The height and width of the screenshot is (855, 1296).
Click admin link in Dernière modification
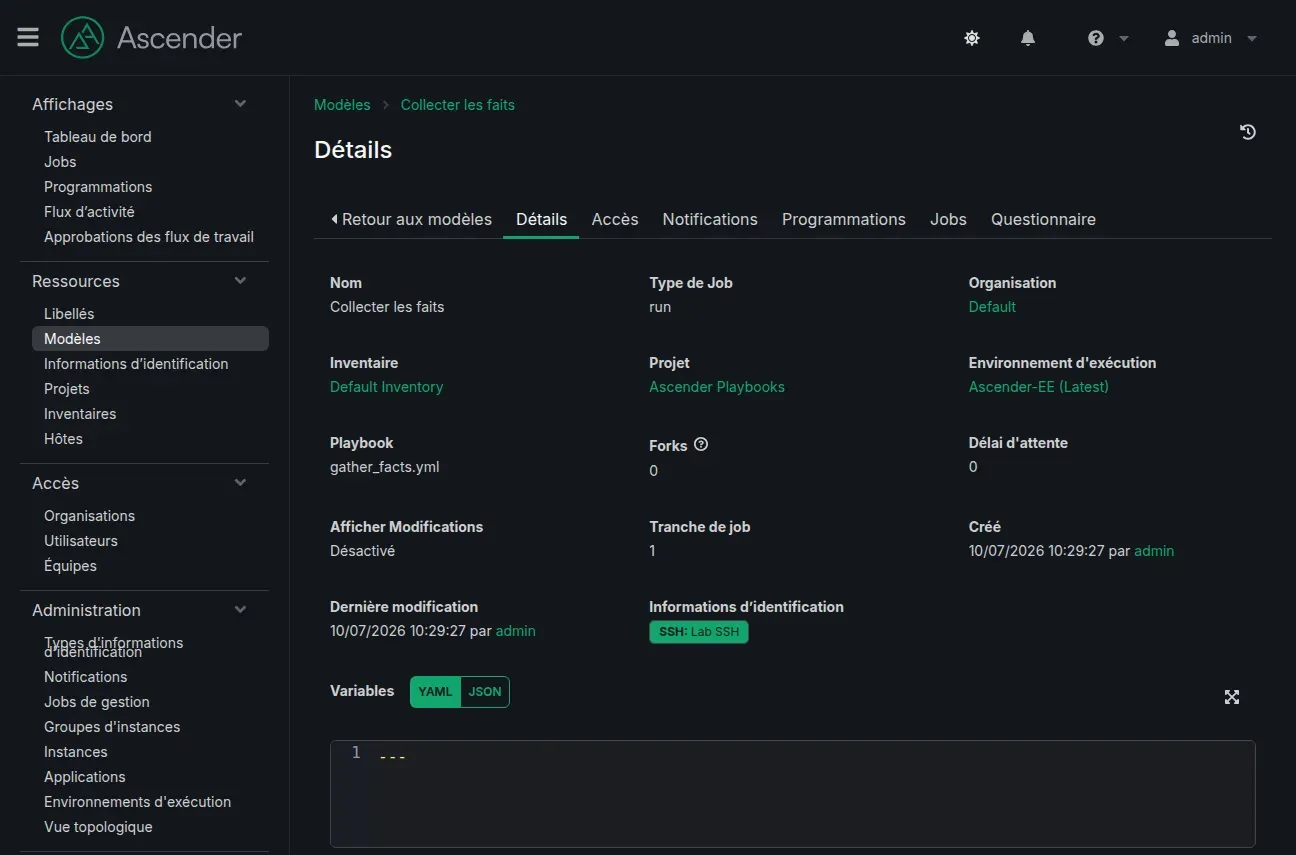coord(515,631)
